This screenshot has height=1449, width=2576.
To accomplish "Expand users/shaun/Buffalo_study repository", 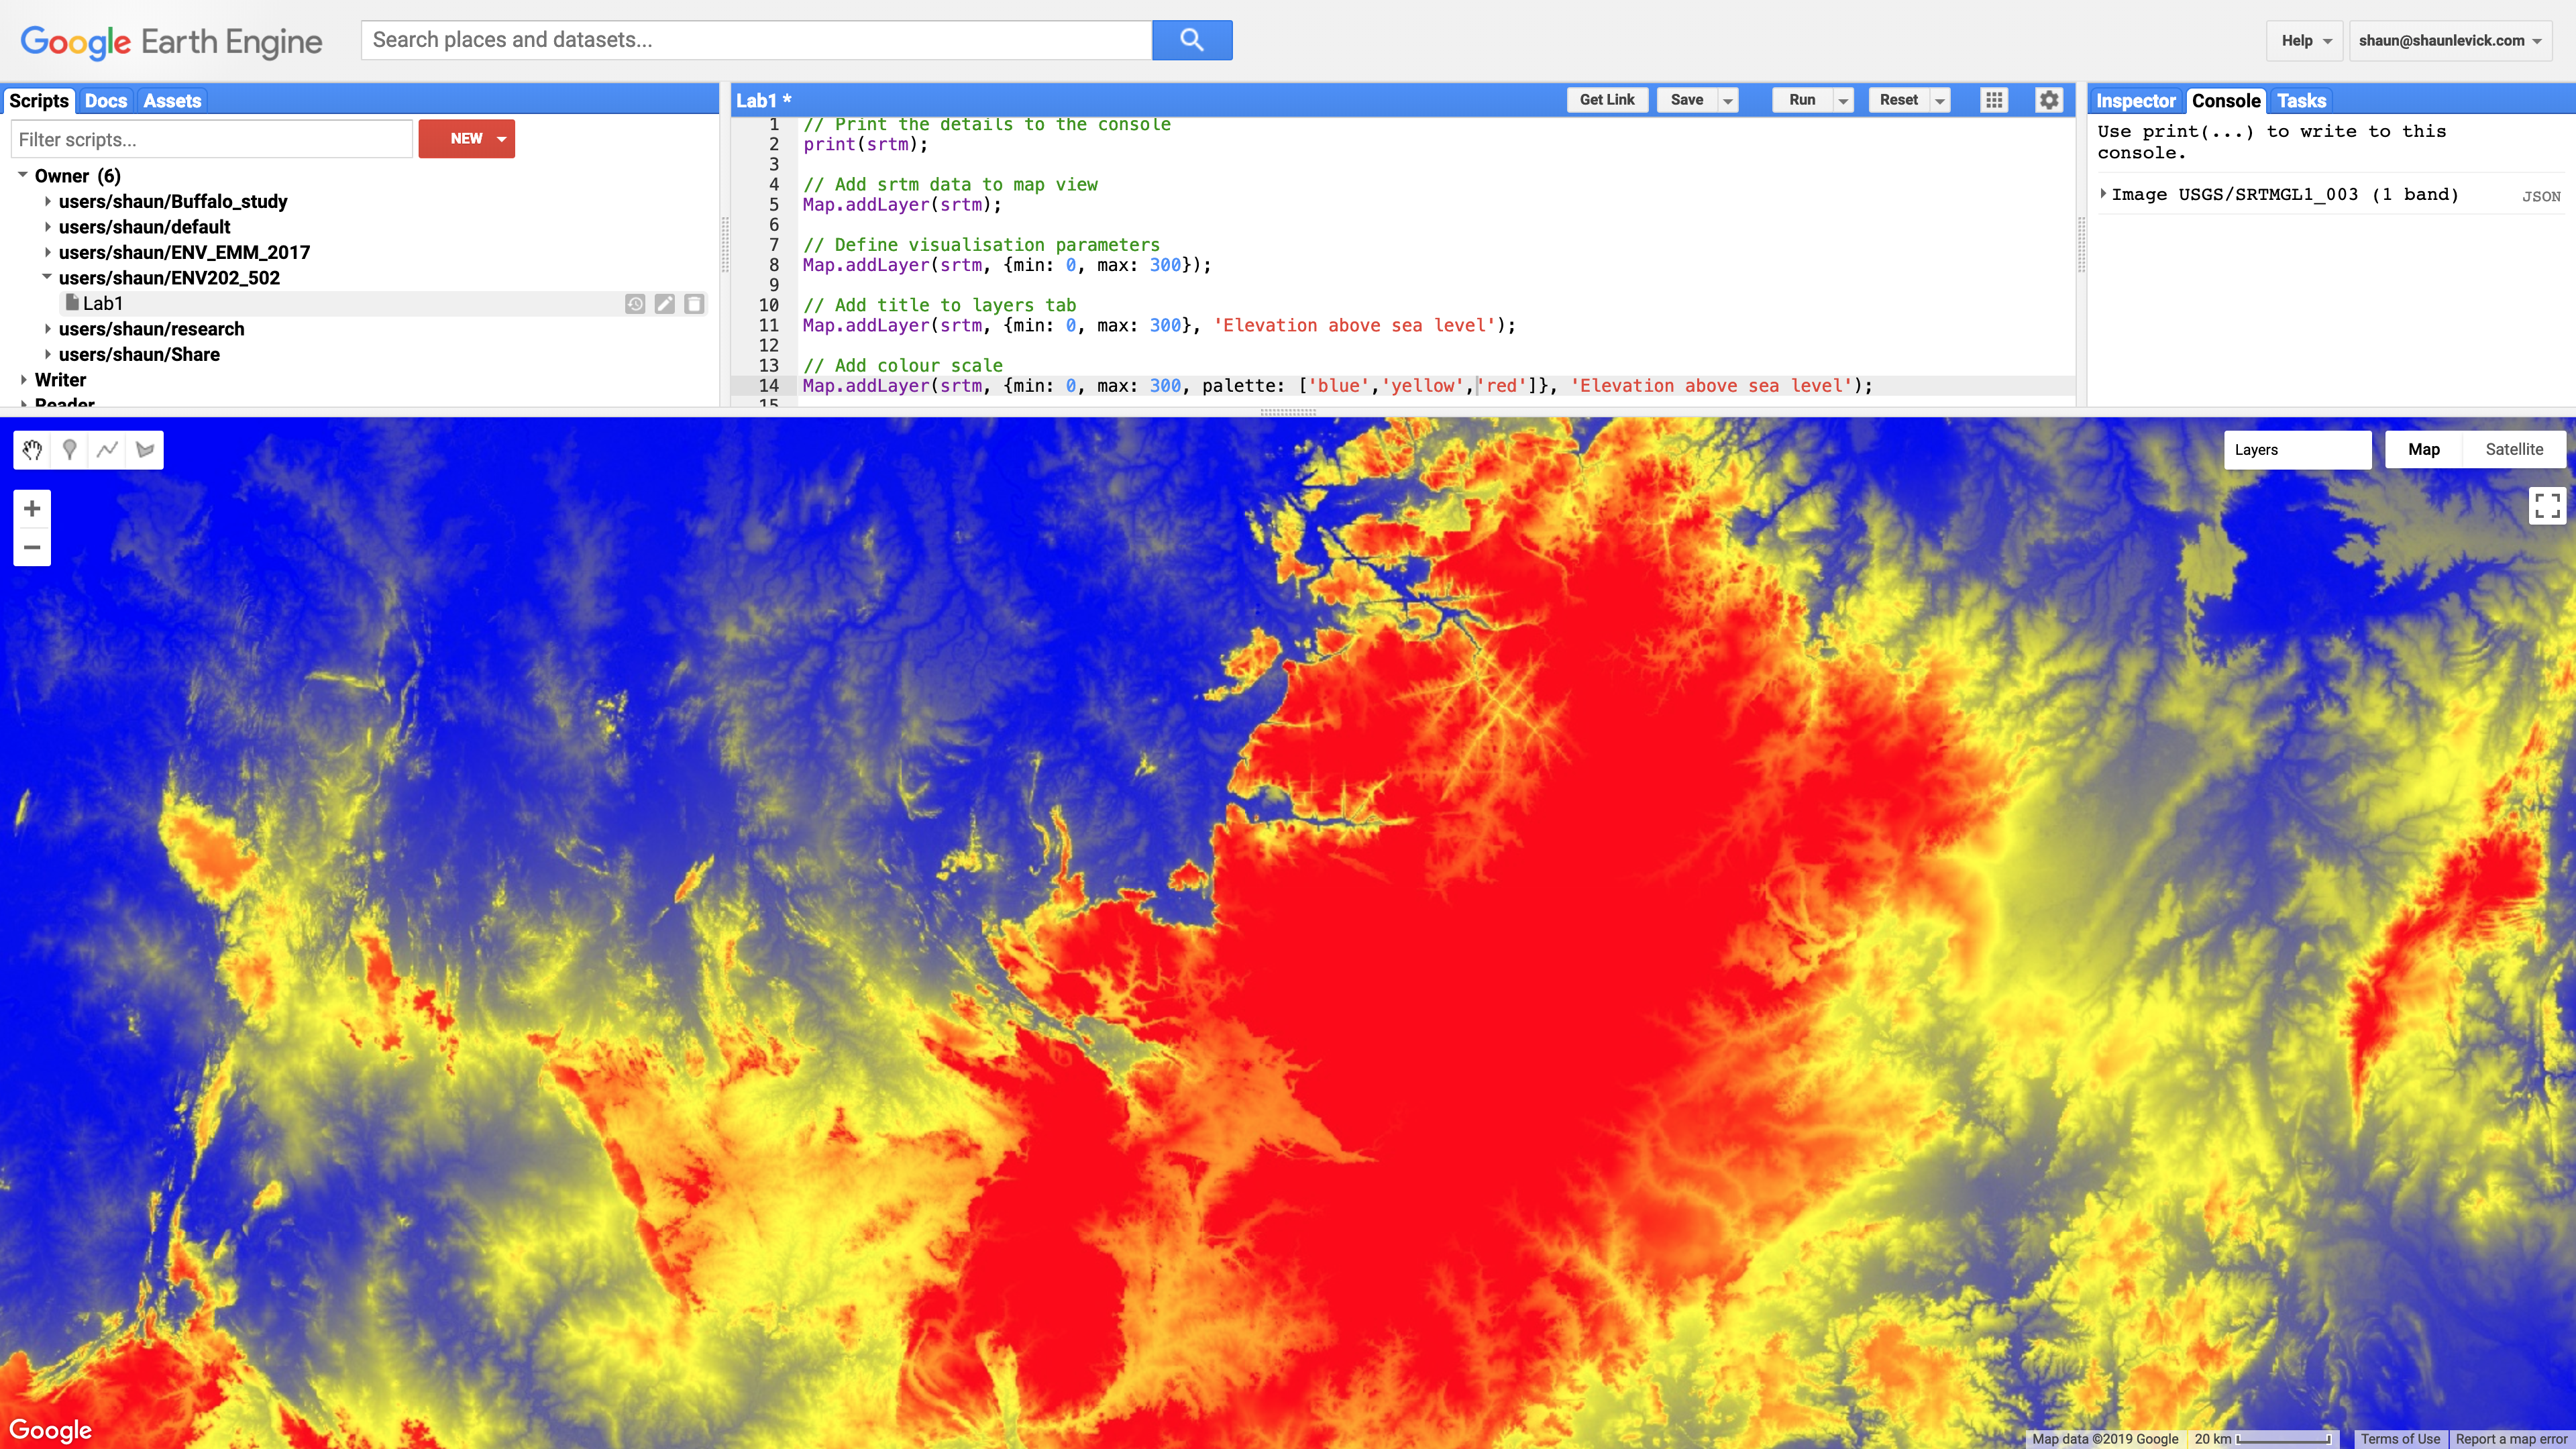I will pyautogui.click(x=48, y=201).
